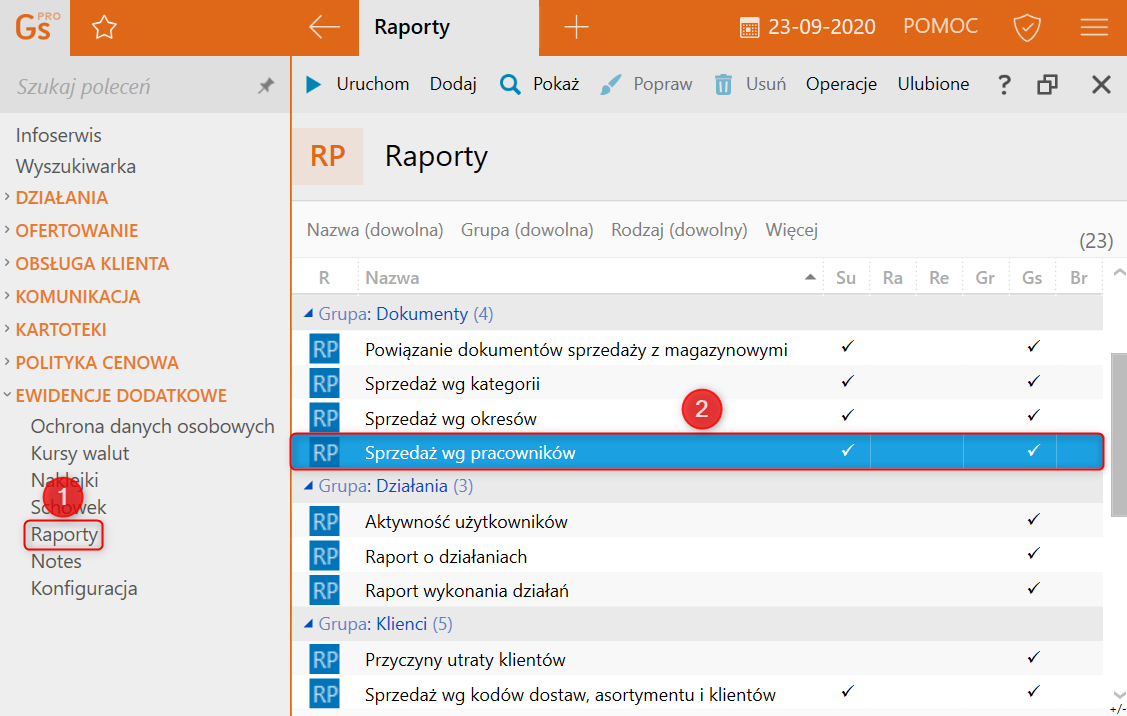Show more filters with Więcej

(x=791, y=230)
